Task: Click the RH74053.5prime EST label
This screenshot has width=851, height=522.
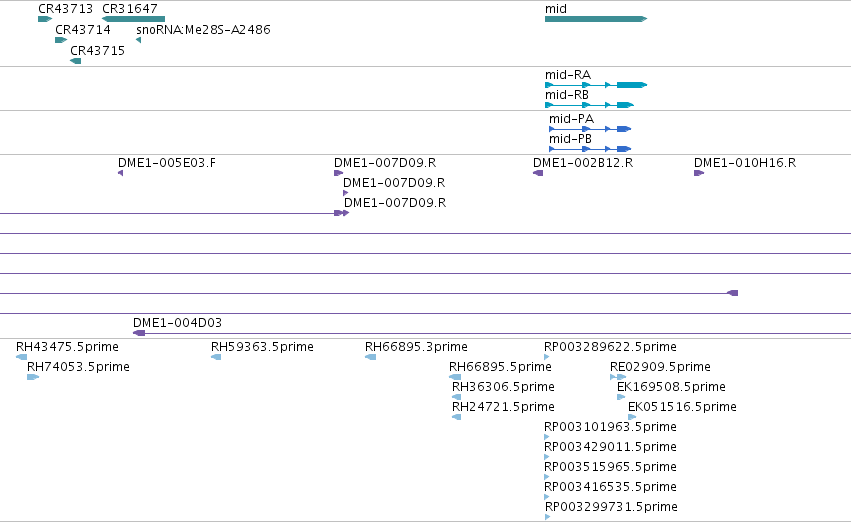Action: point(79,367)
